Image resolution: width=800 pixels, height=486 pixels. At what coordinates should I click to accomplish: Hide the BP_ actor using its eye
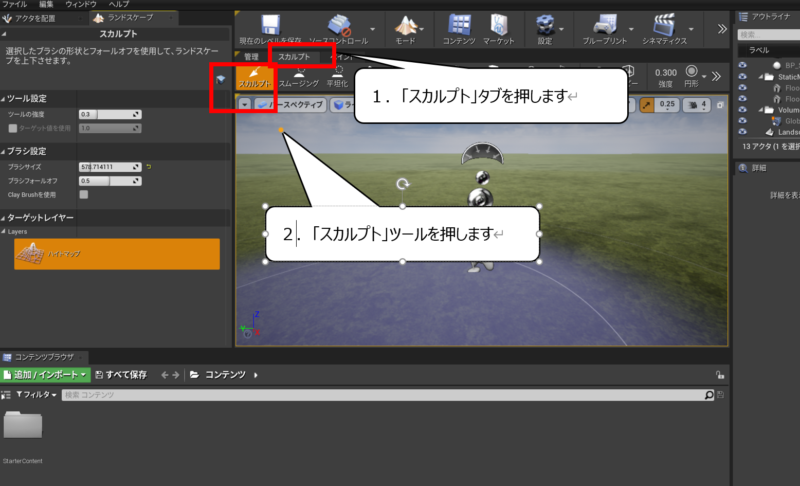tap(742, 65)
